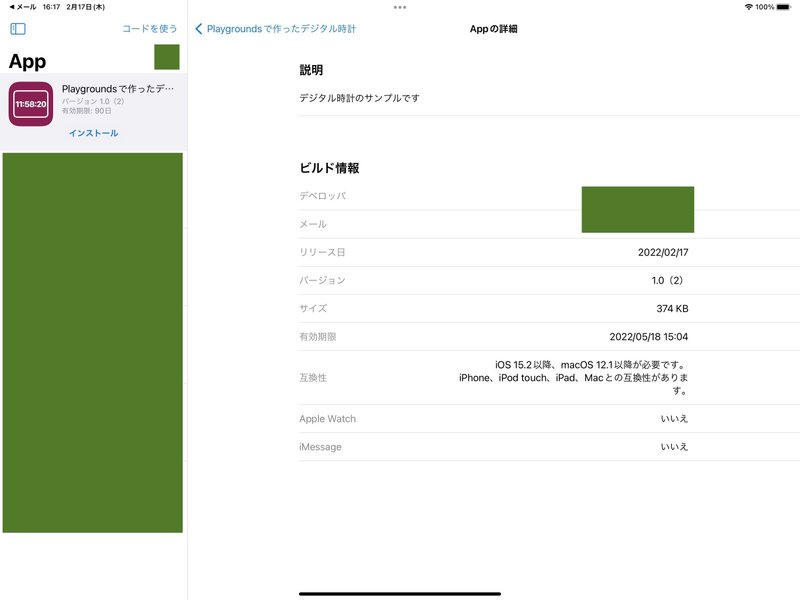Tap the iMessage row label

[x=320, y=447]
